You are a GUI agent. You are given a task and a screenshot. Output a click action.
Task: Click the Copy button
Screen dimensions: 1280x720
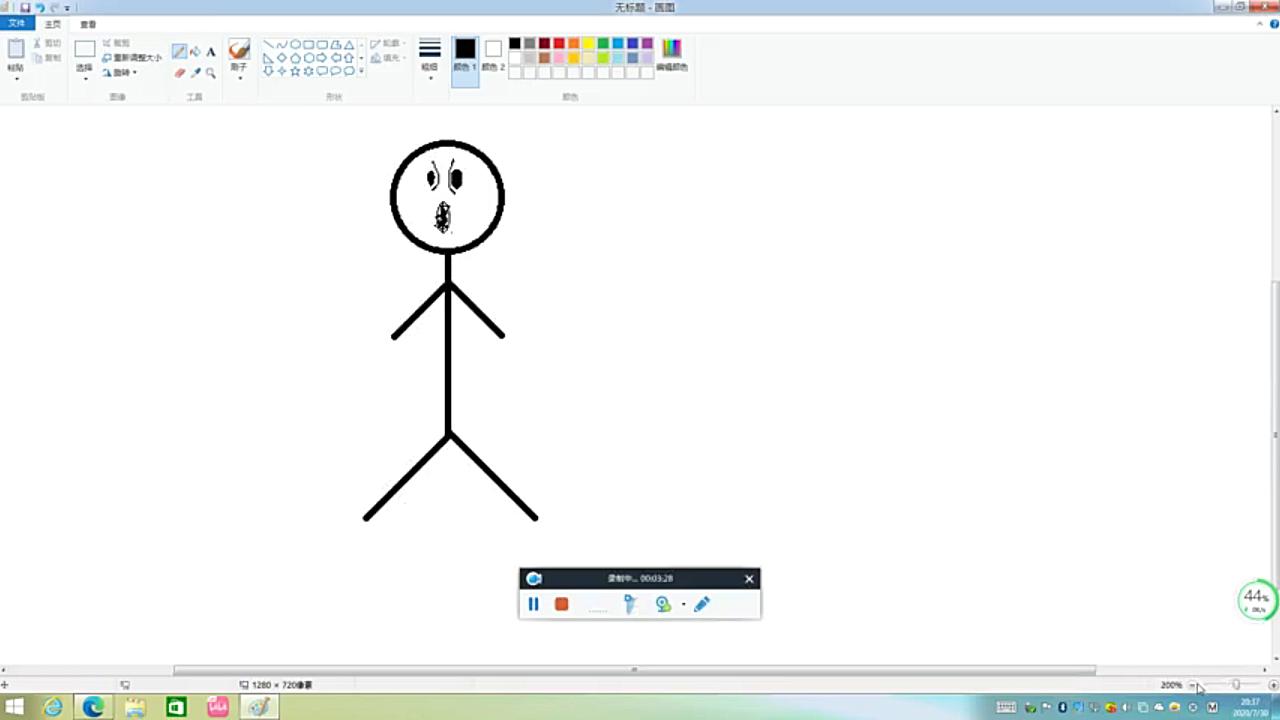coord(46,58)
